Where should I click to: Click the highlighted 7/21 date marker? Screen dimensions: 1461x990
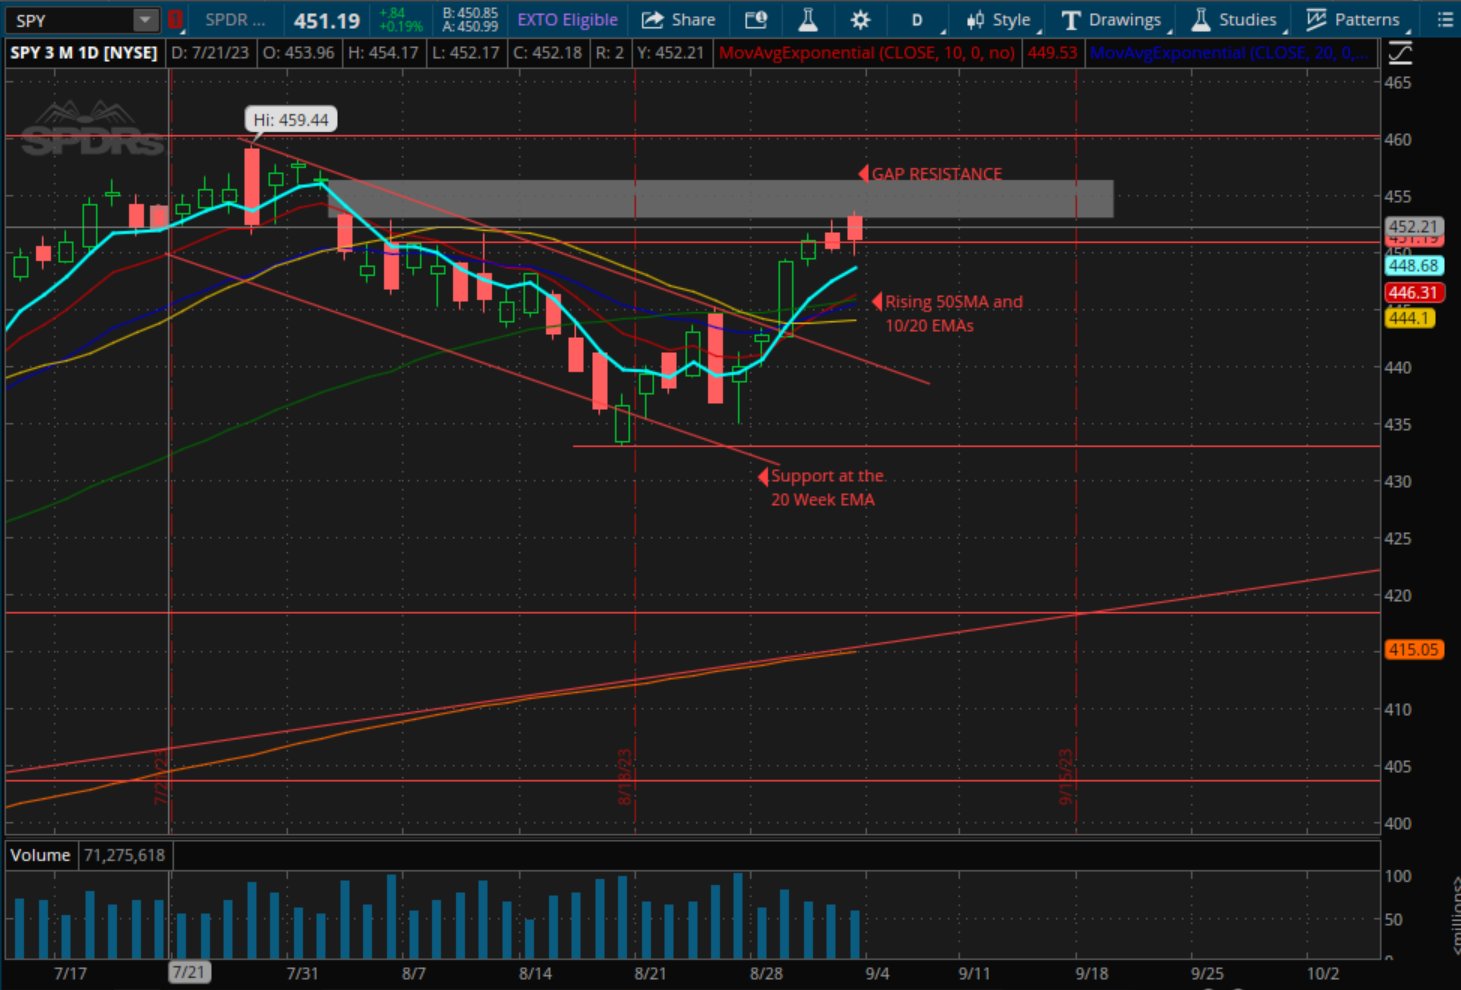pos(189,972)
